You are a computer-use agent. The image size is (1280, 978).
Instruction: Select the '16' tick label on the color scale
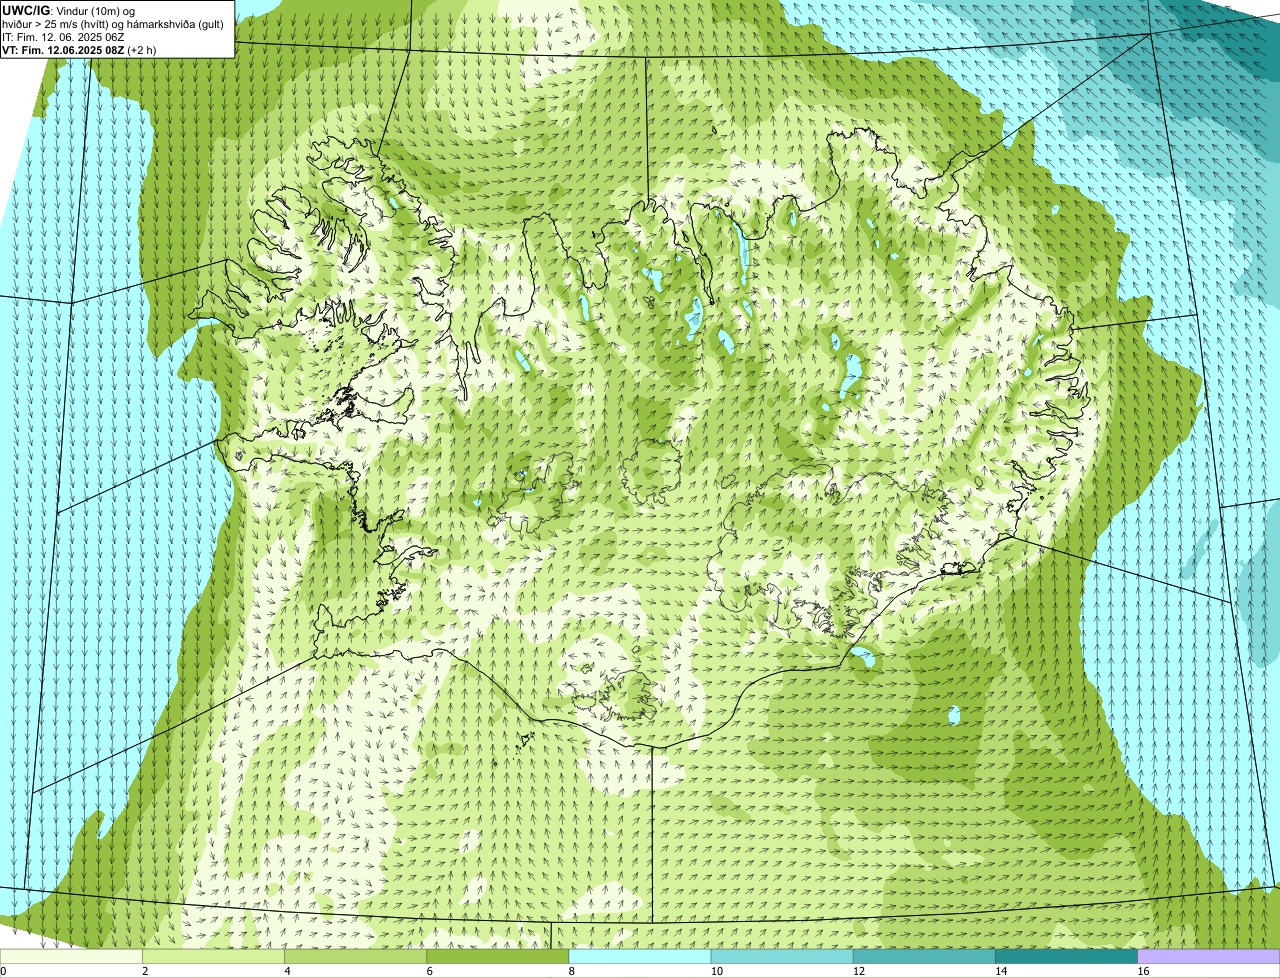[1142, 971]
